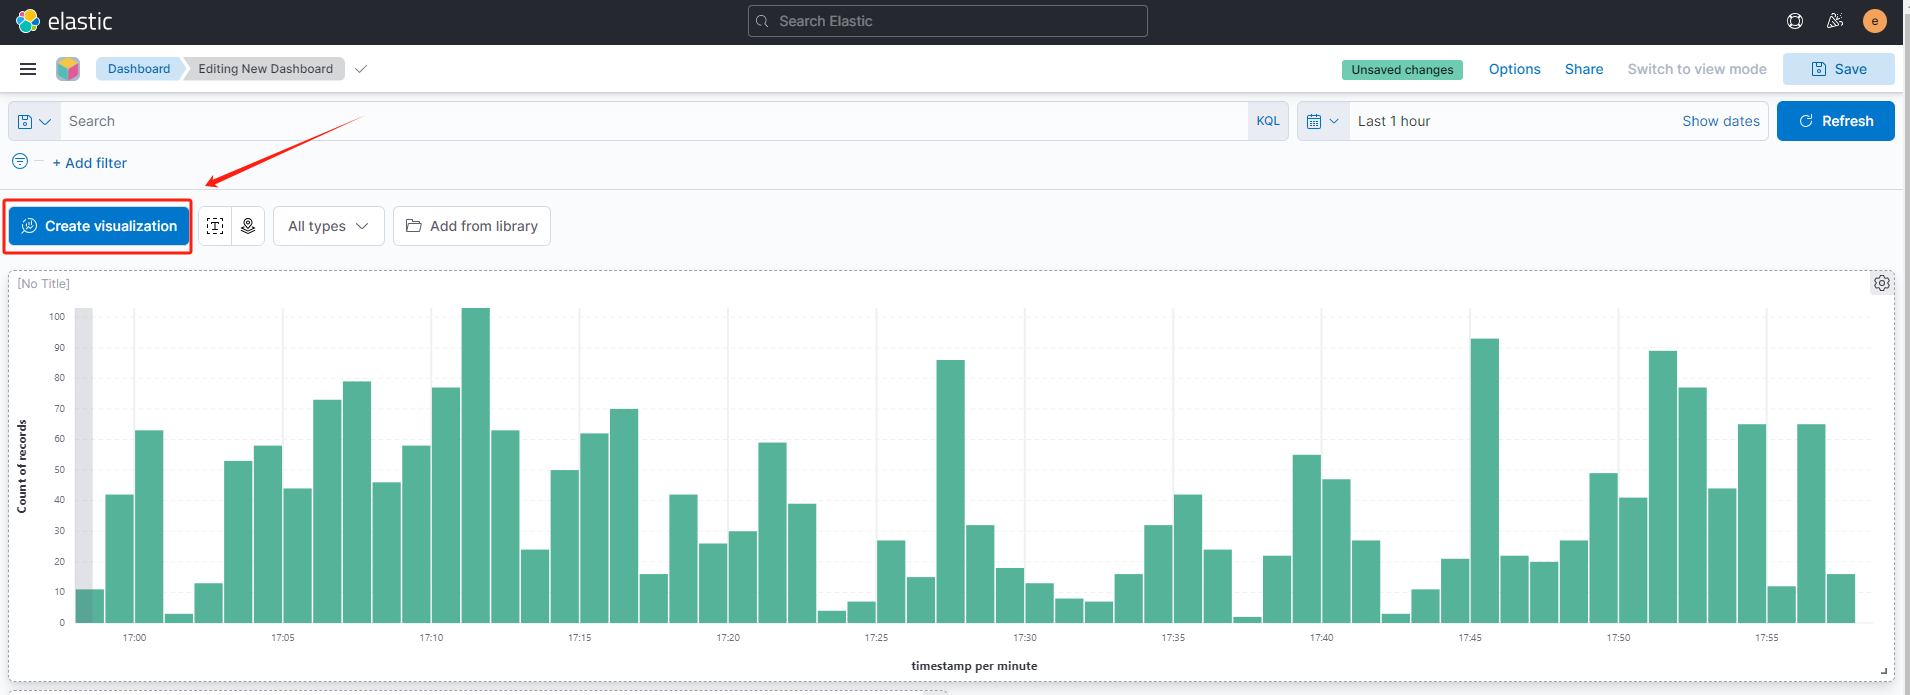This screenshot has width=1910, height=695.
Task: Click the Elastic logo in header
Action: (64, 21)
